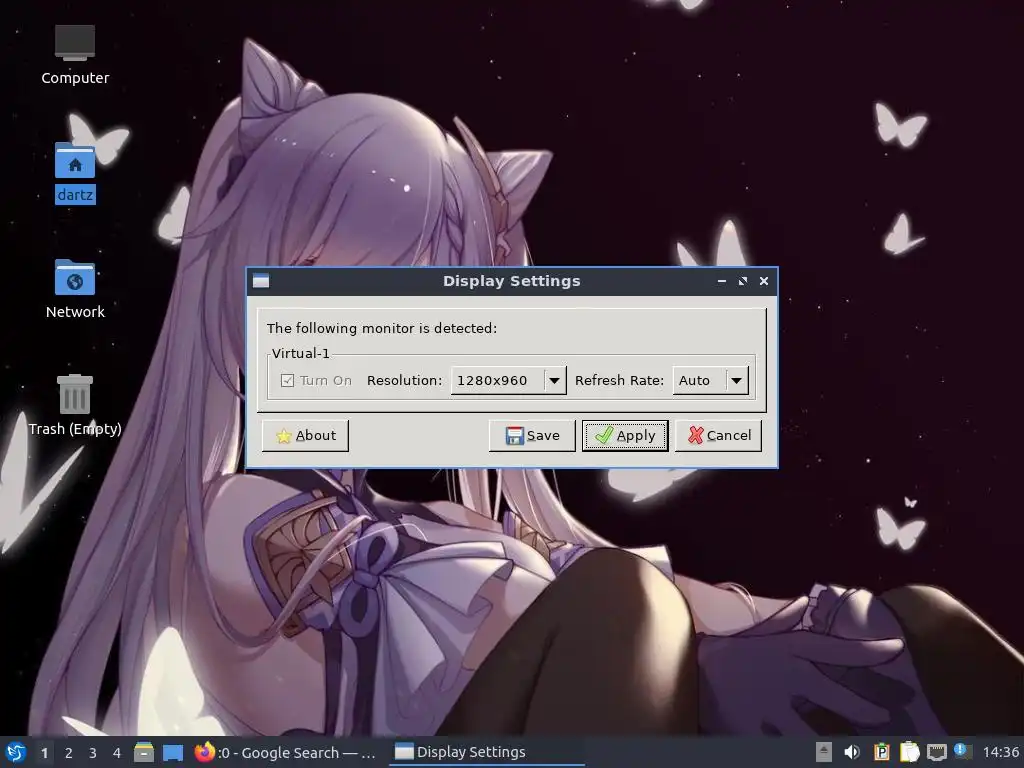Screen dimensions: 1024x768
Task: Click the Resolution: label
Action: click(x=404, y=381)
